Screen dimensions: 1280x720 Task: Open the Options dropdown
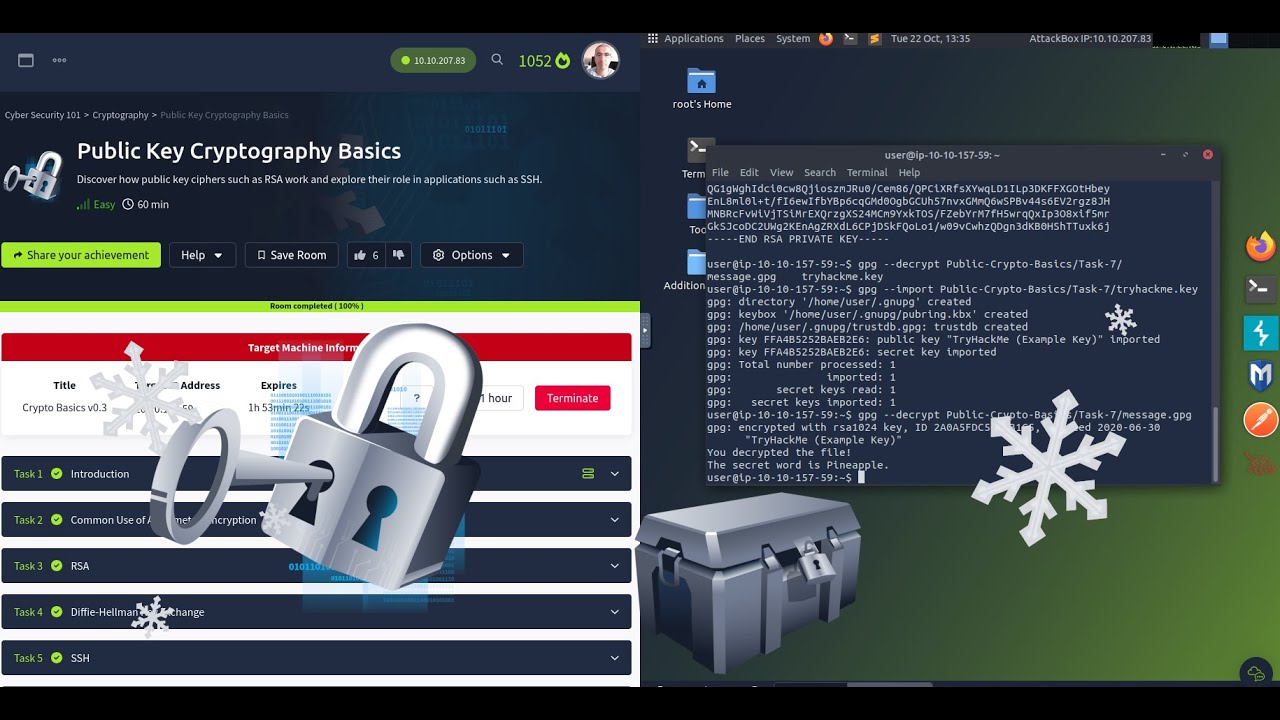click(471, 255)
